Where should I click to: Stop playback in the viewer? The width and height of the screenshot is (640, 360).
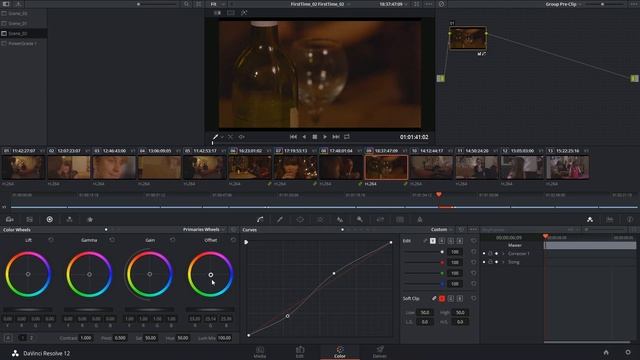[315, 137]
